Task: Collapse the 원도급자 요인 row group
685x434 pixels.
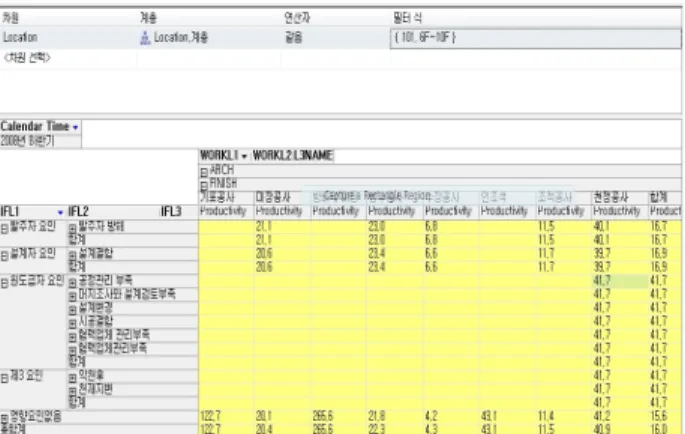Action: click(4, 282)
